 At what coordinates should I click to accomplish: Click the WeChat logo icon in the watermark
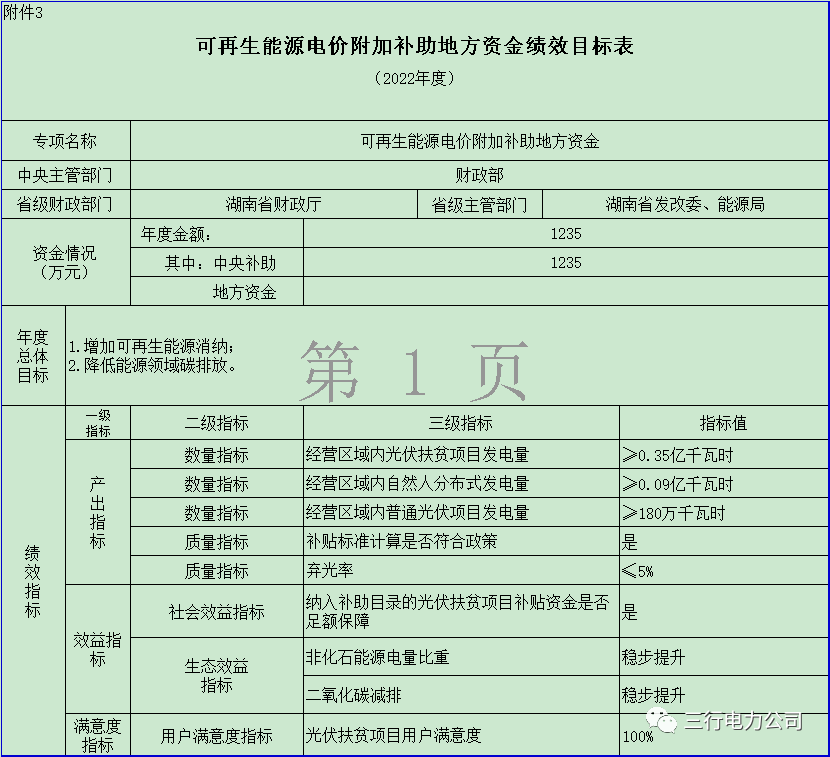662,720
